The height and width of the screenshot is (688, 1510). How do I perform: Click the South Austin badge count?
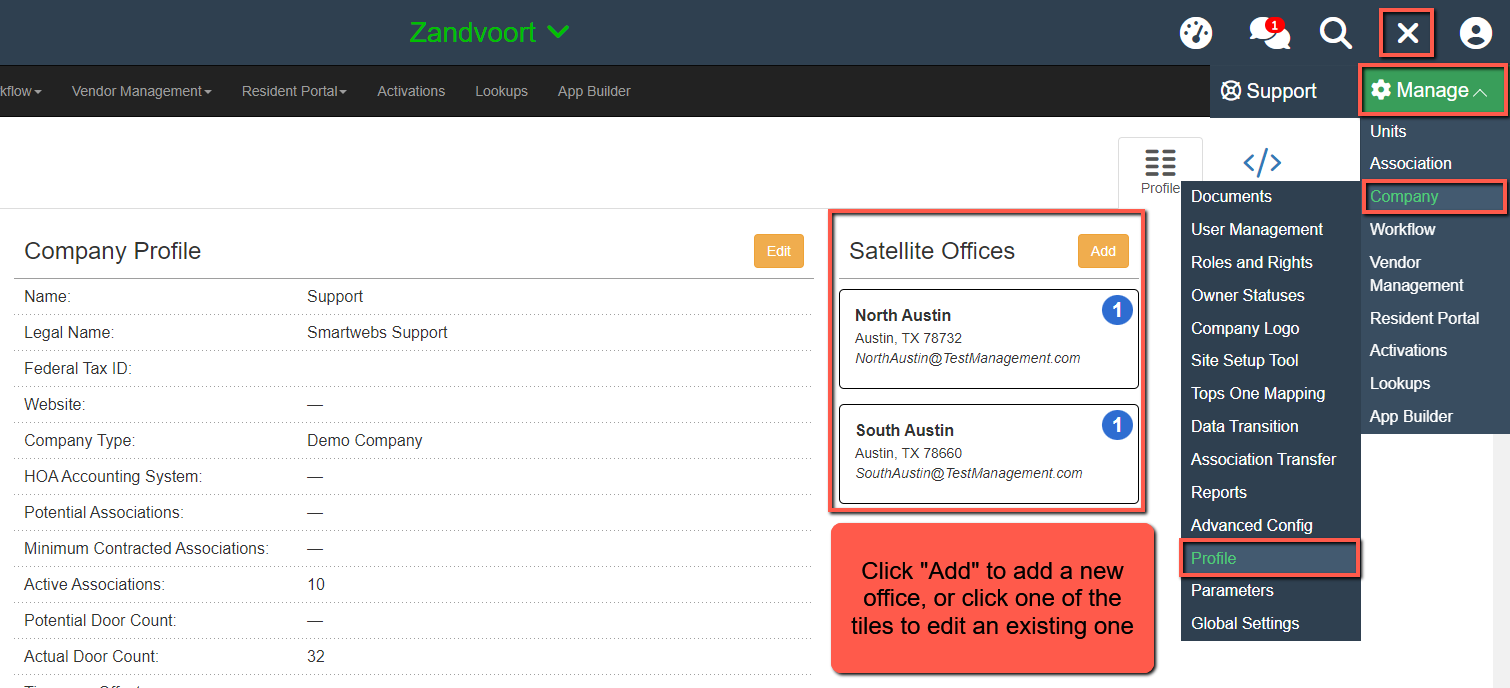(1117, 426)
